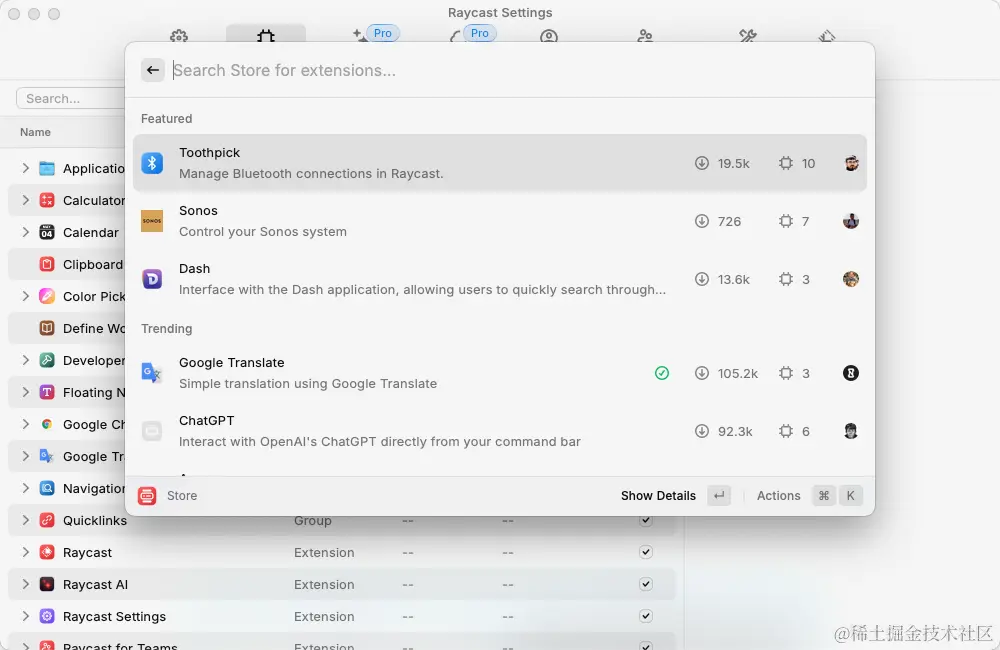Screen dimensions: 1000x650
Task: Click the Command key hint beside Actions
Action: [x=823, y=496]
